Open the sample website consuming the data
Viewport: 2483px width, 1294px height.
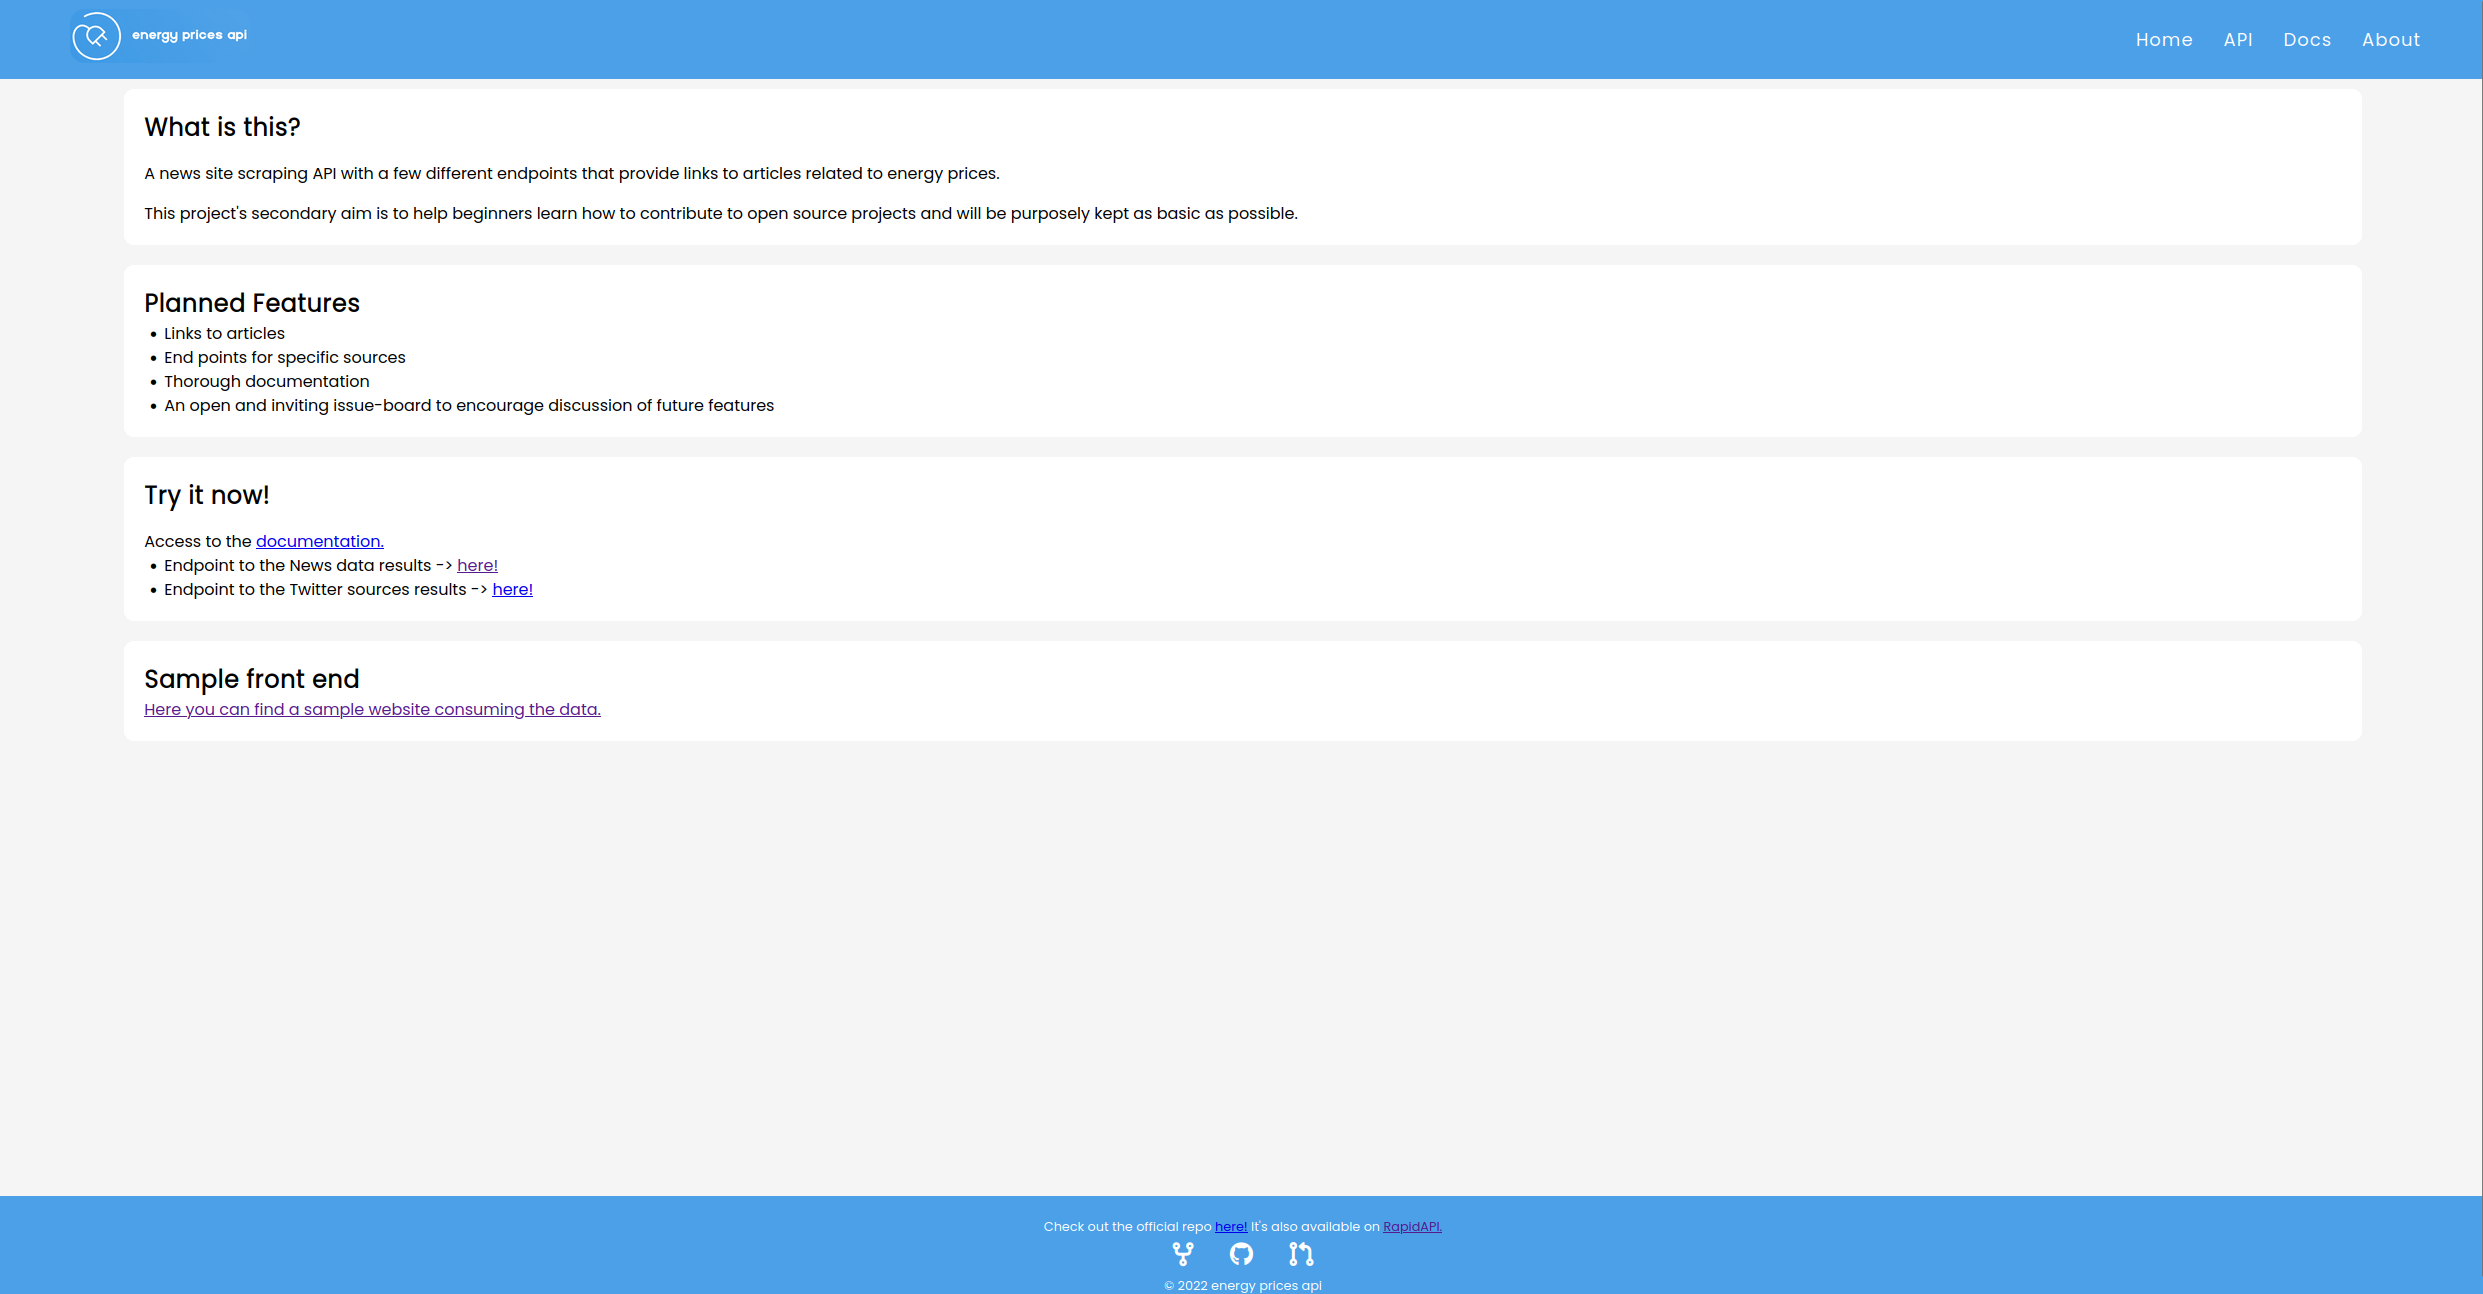pos(372,709)
